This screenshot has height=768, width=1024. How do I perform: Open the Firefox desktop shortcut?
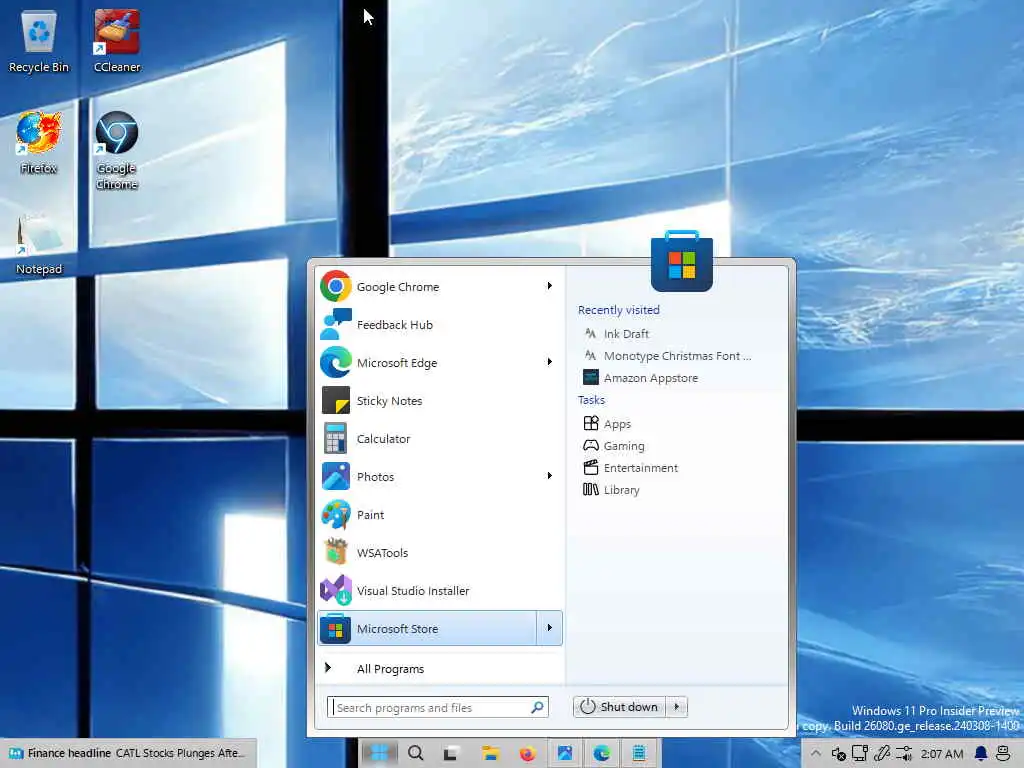point(39,142)
